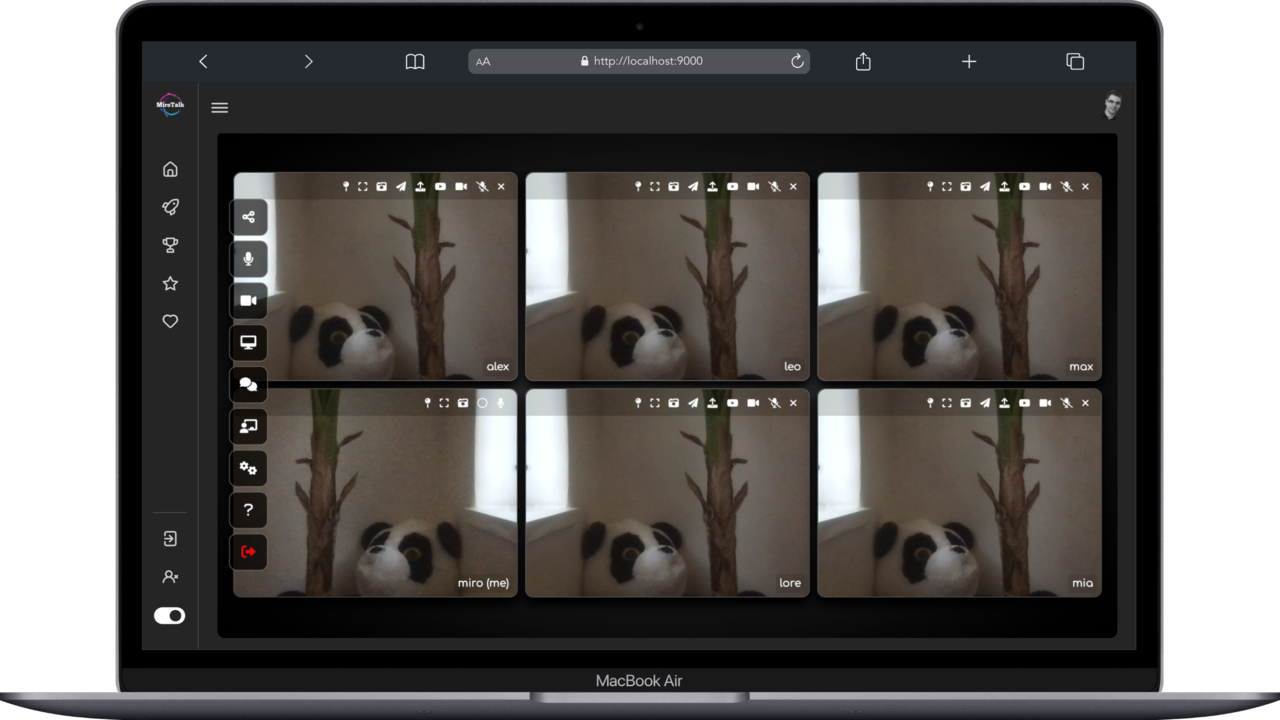Switch the dark mode toggle in sidebar
The image size is (1280, 720).
[170, 616]
